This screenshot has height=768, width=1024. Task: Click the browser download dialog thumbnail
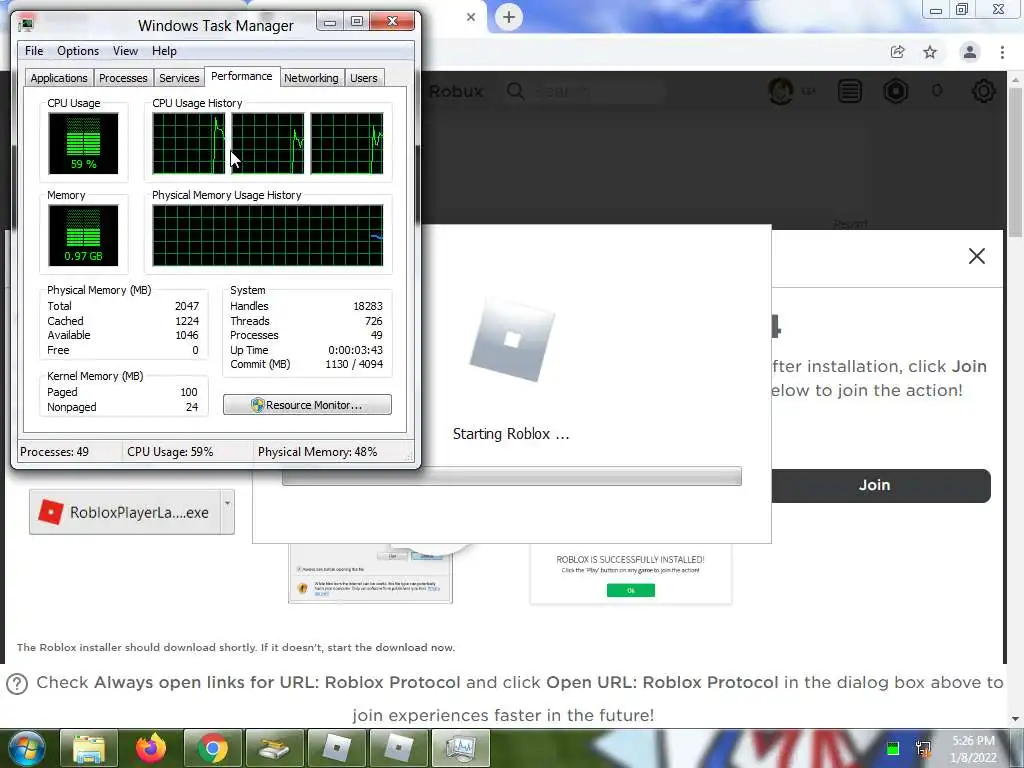[x=370, y=573]
